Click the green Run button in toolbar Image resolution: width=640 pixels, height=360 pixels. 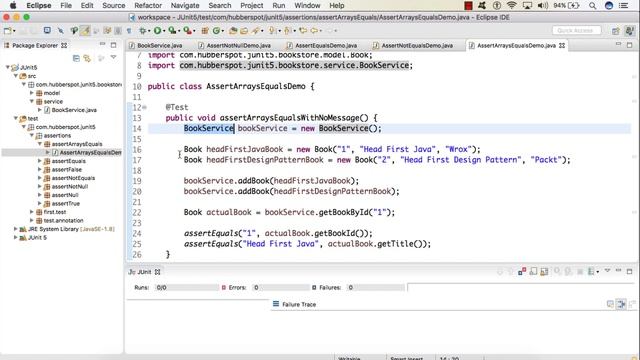pyautogui.click(x=157, y=31)
